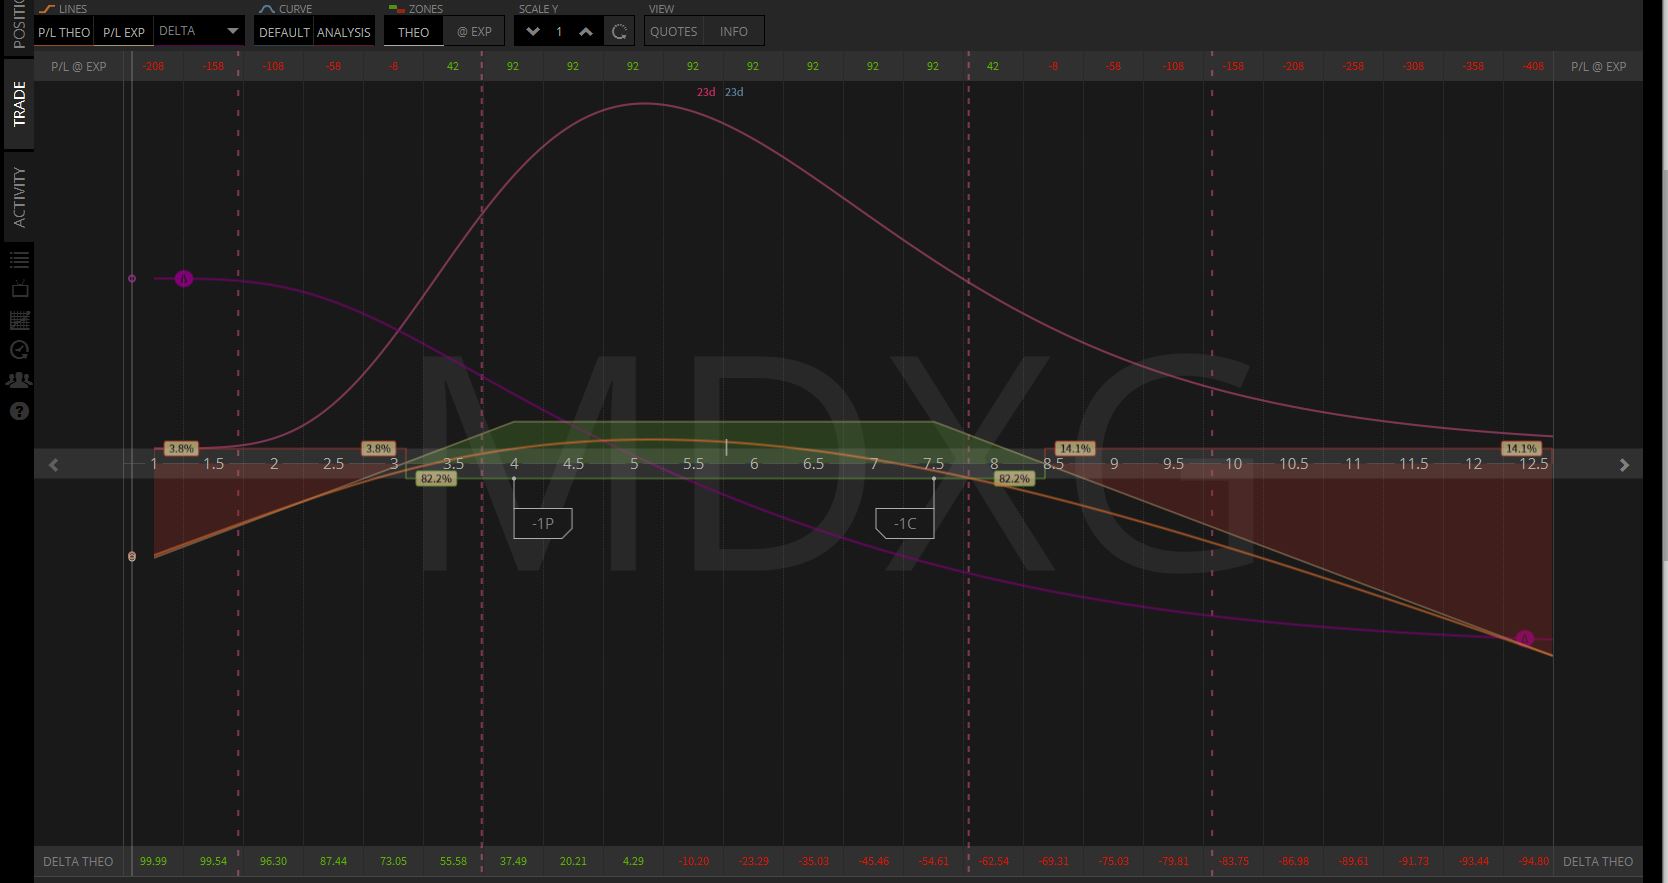The height and width of the screenshot is (883, 1668).
Task: Click the left DELTA THEO row label
Action: (x=78, y=861)
